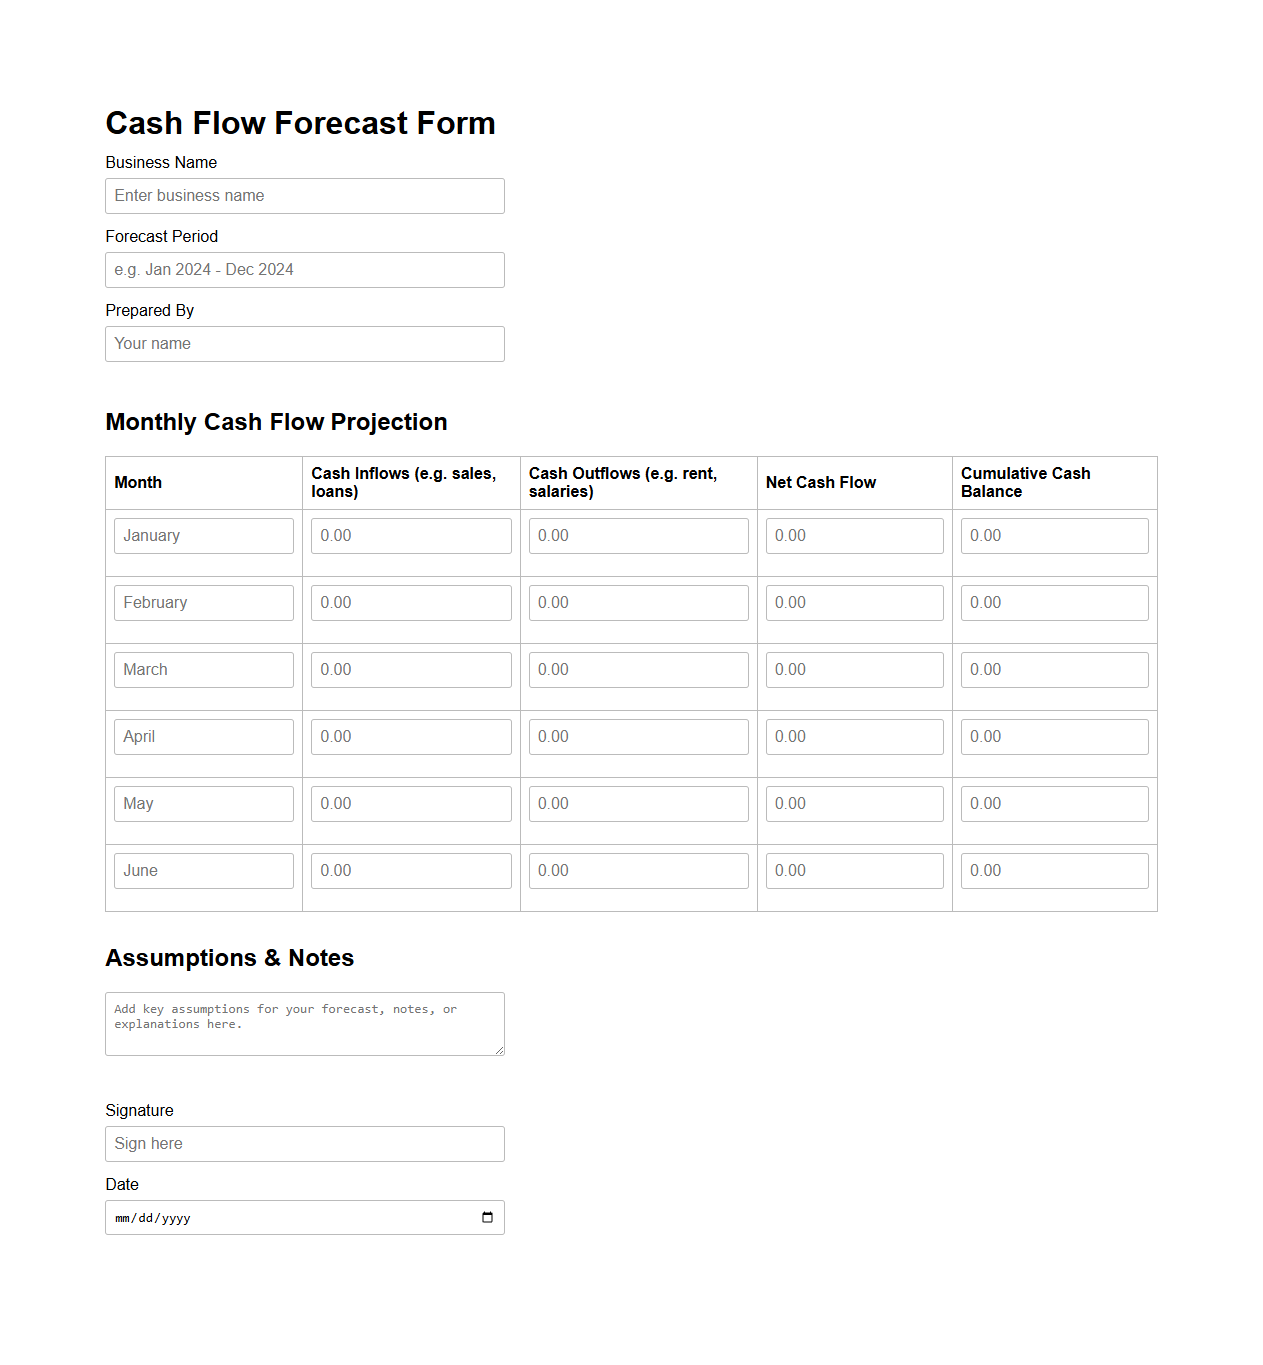Open the date picker calendar icon

click(487, 1217)
